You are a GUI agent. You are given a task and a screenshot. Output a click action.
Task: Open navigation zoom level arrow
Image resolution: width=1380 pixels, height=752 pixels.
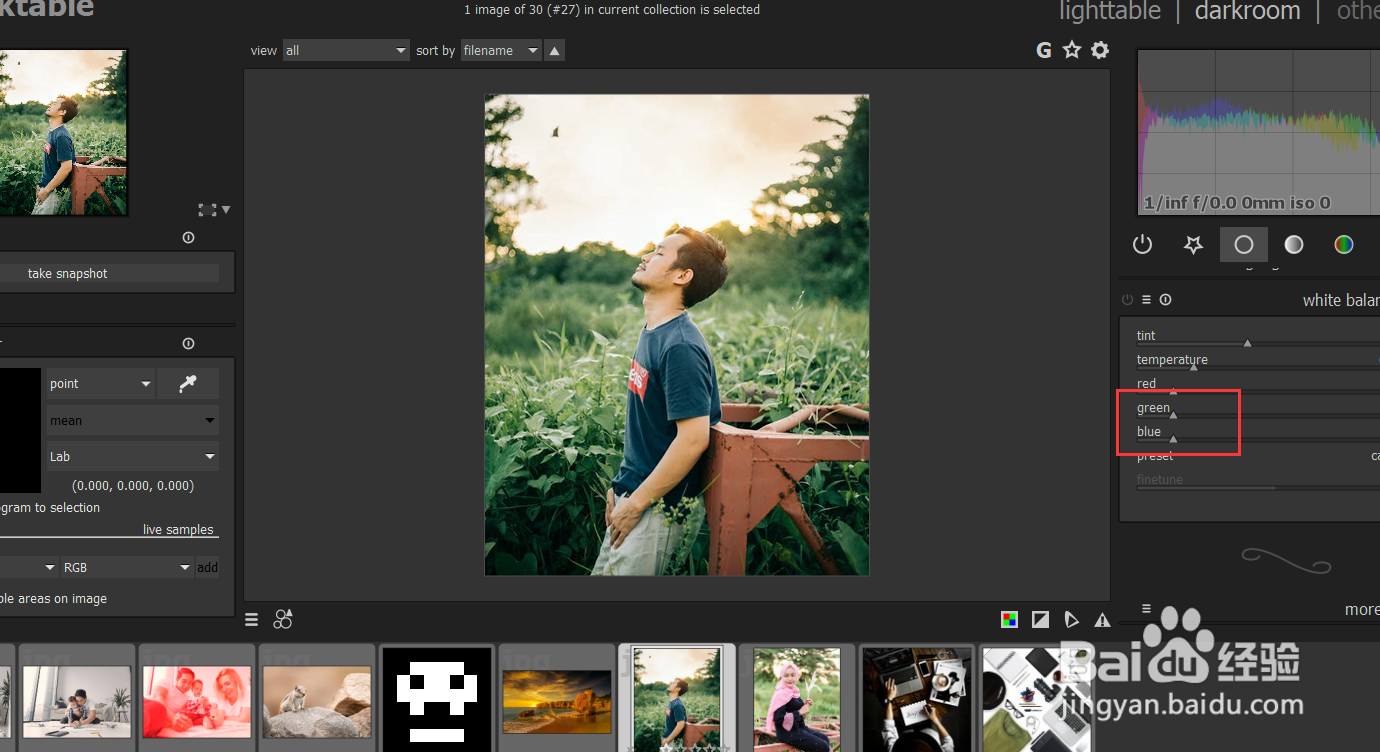(x=226, y=210)
